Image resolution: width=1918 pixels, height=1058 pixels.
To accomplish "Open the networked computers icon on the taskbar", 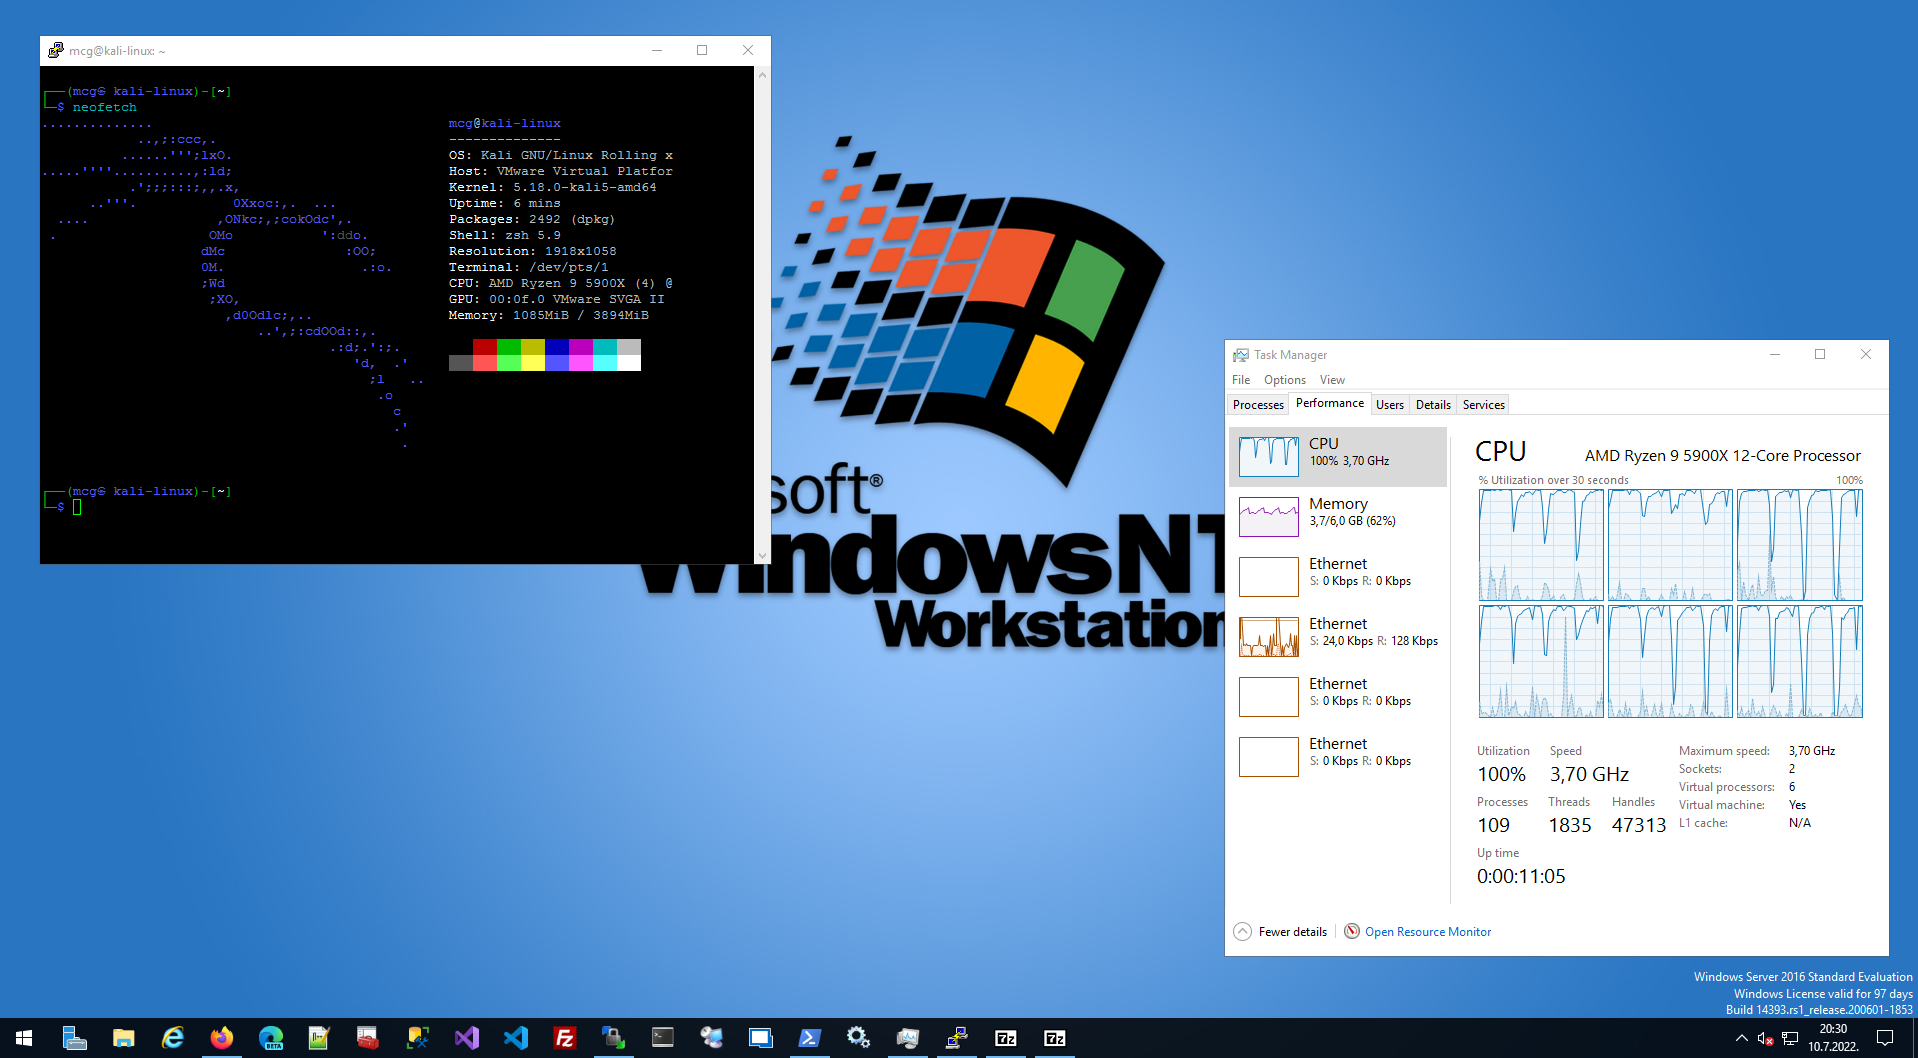I will tap(711, 1038).
